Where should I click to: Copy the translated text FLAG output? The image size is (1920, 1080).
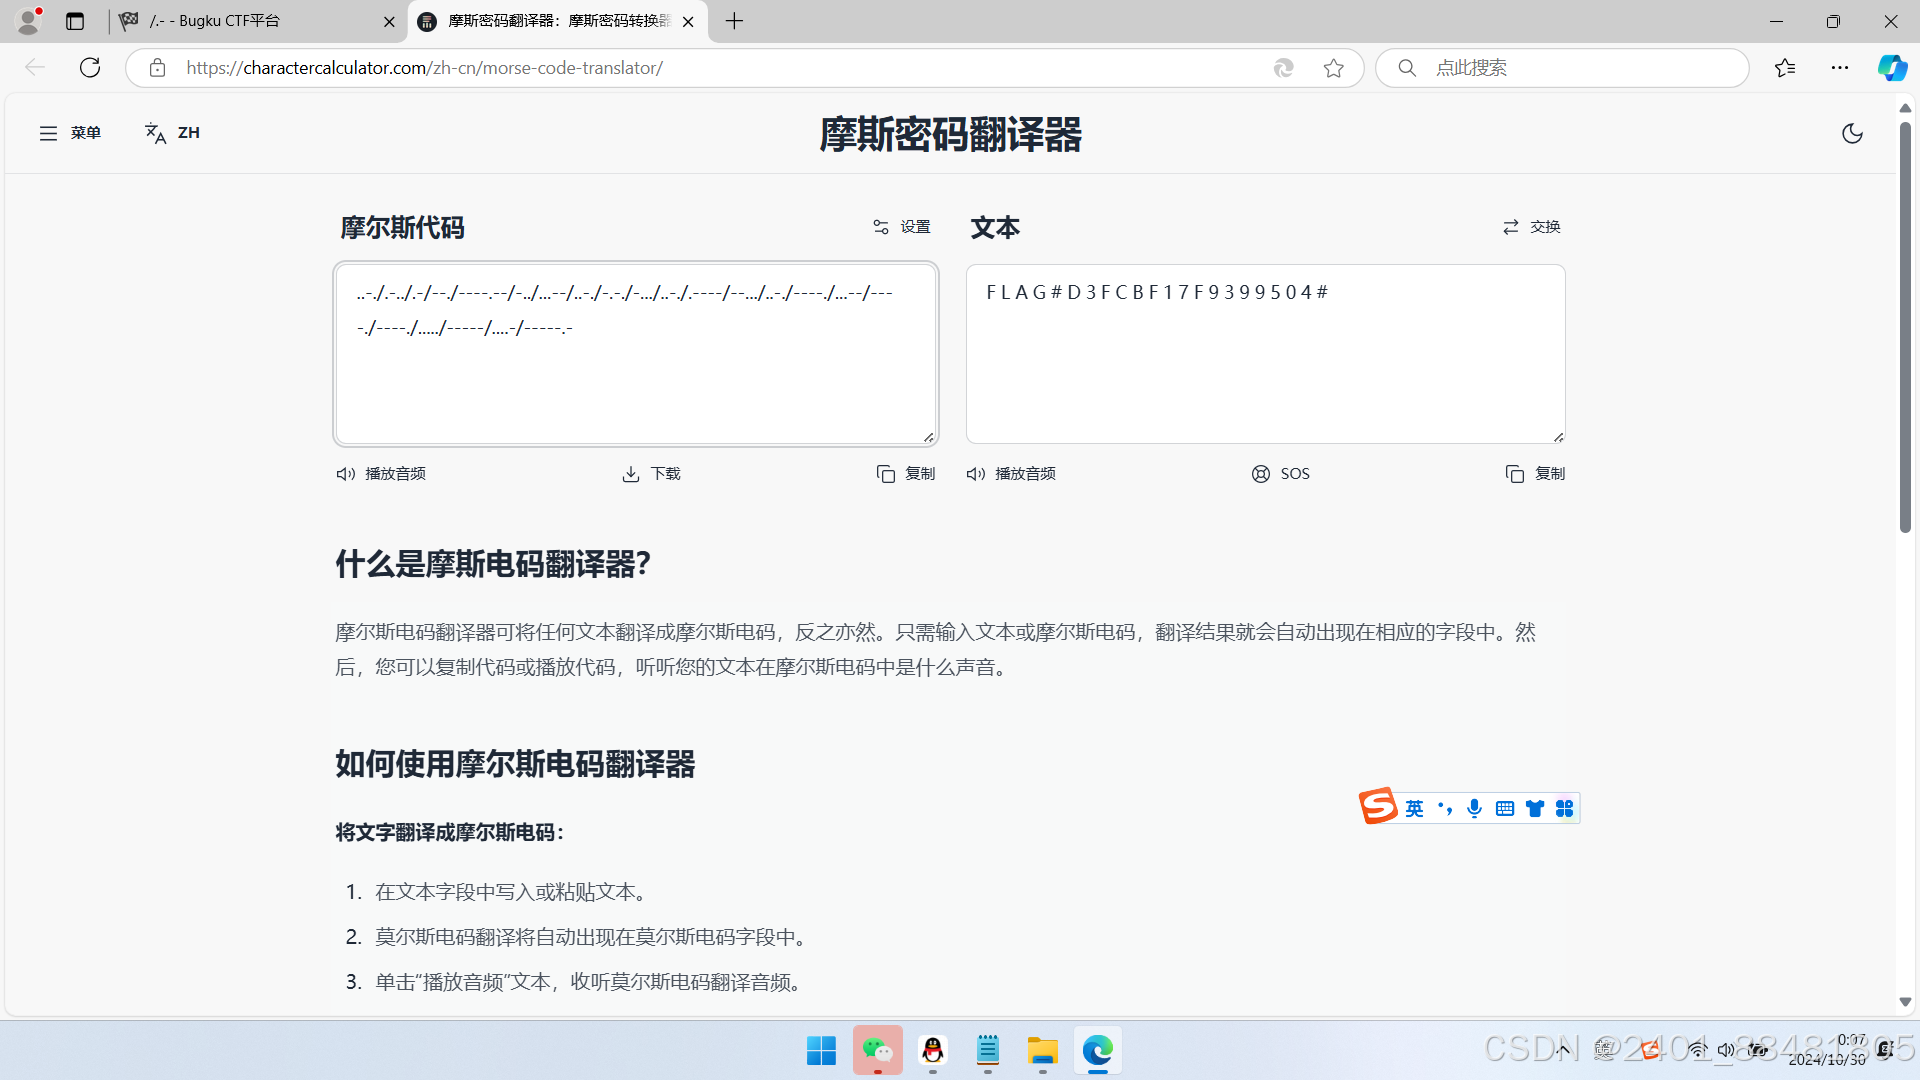1536,473
